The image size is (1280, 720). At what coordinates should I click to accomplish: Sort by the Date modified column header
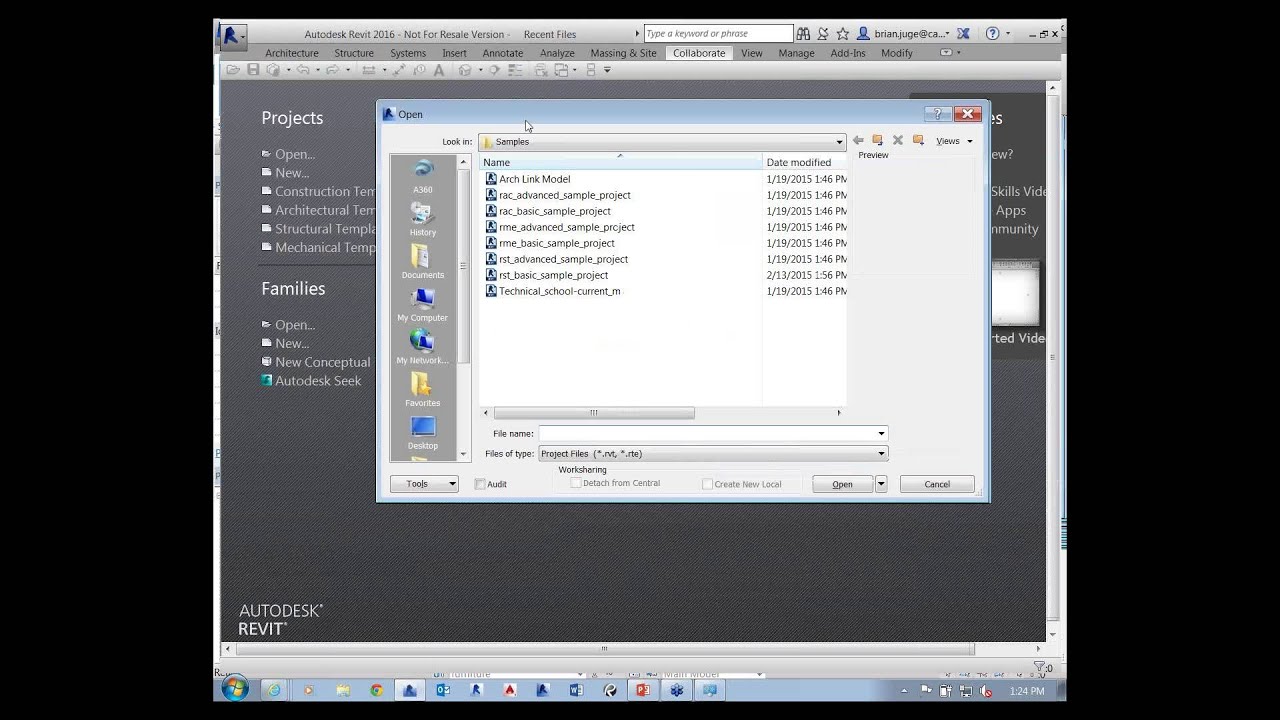[805, 162]
